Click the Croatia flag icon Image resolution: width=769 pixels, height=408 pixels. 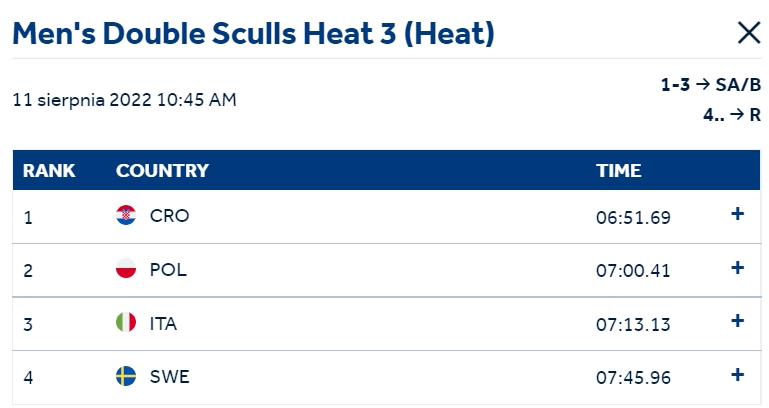click(126, 215)
